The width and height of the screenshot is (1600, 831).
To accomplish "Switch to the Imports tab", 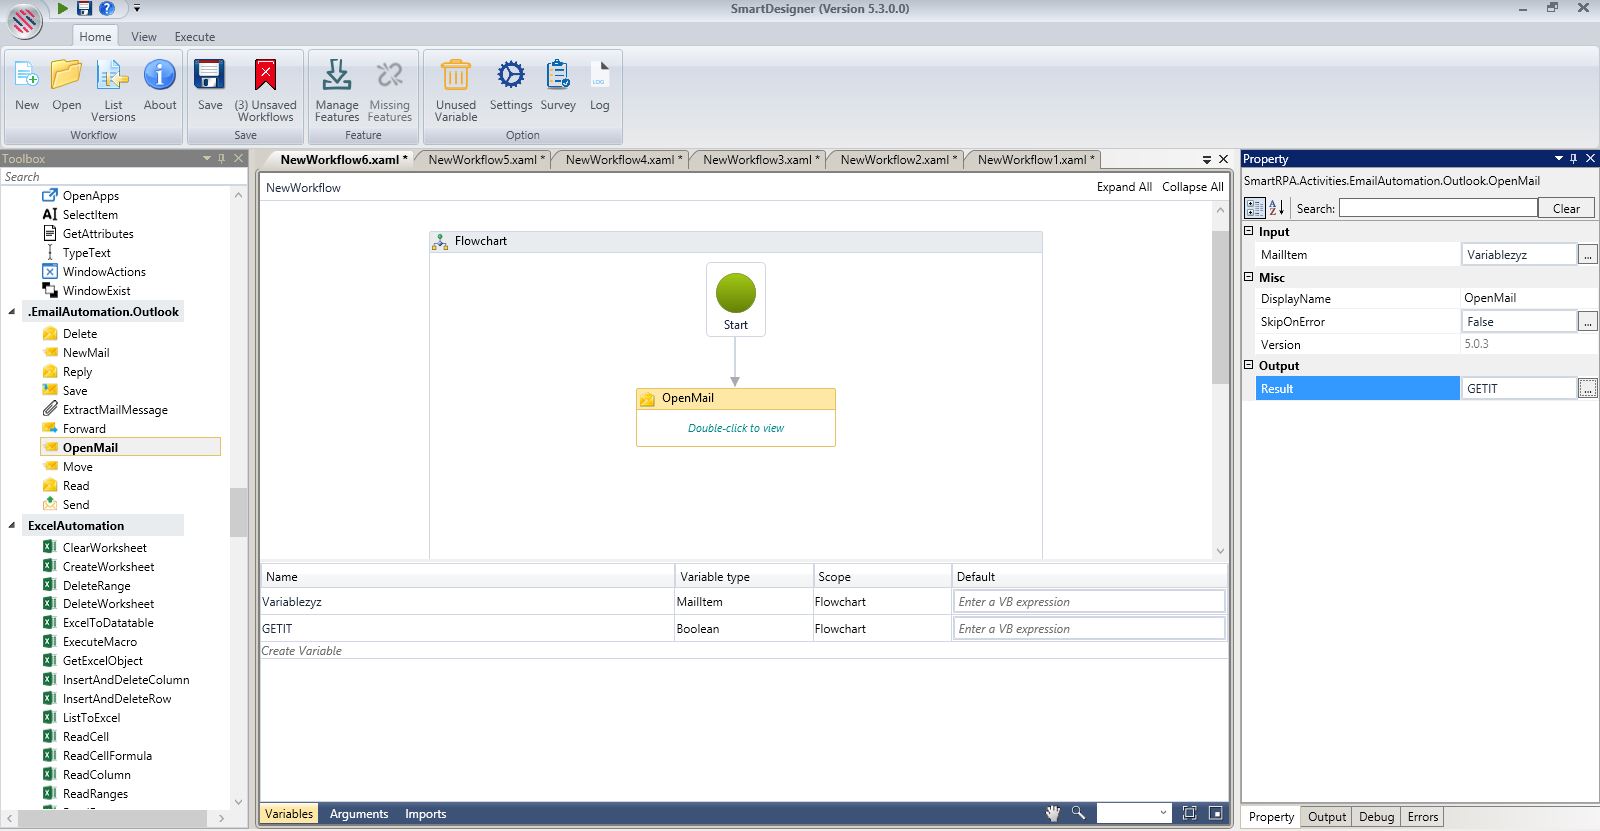I will [x=426, y=814].
